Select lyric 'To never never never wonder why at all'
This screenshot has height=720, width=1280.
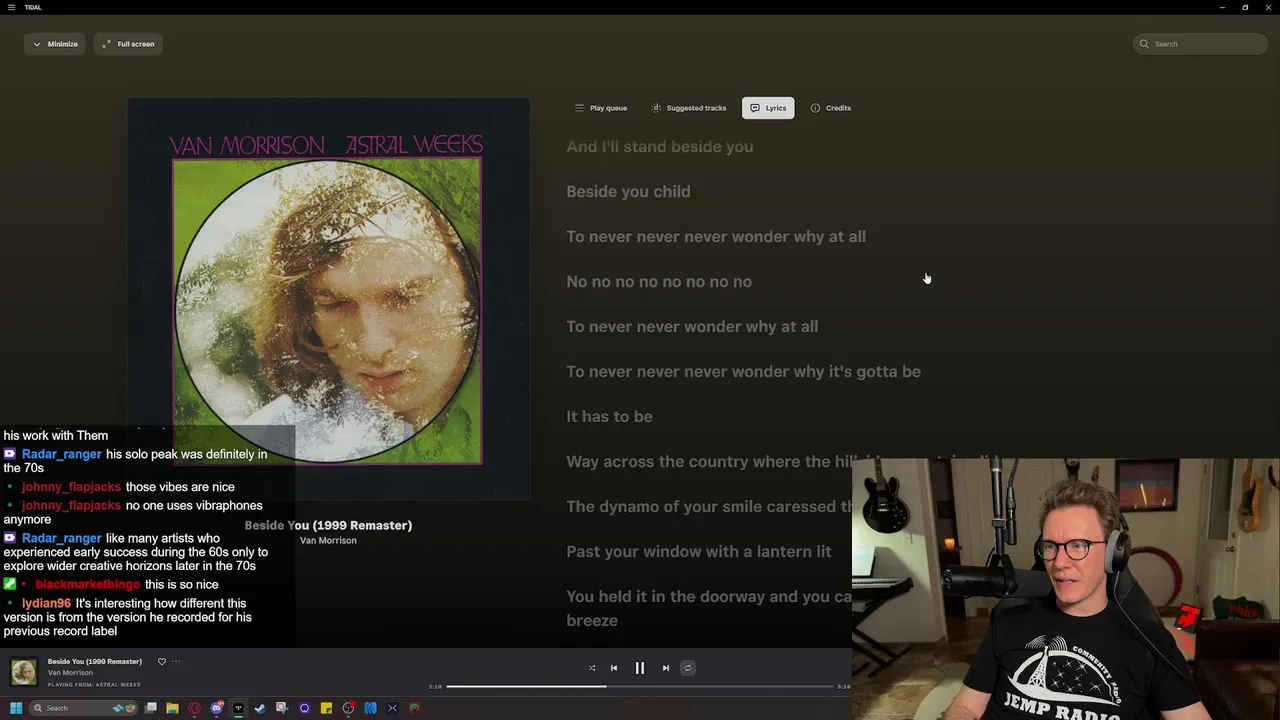pyautogui.click(x=716, y=236)
